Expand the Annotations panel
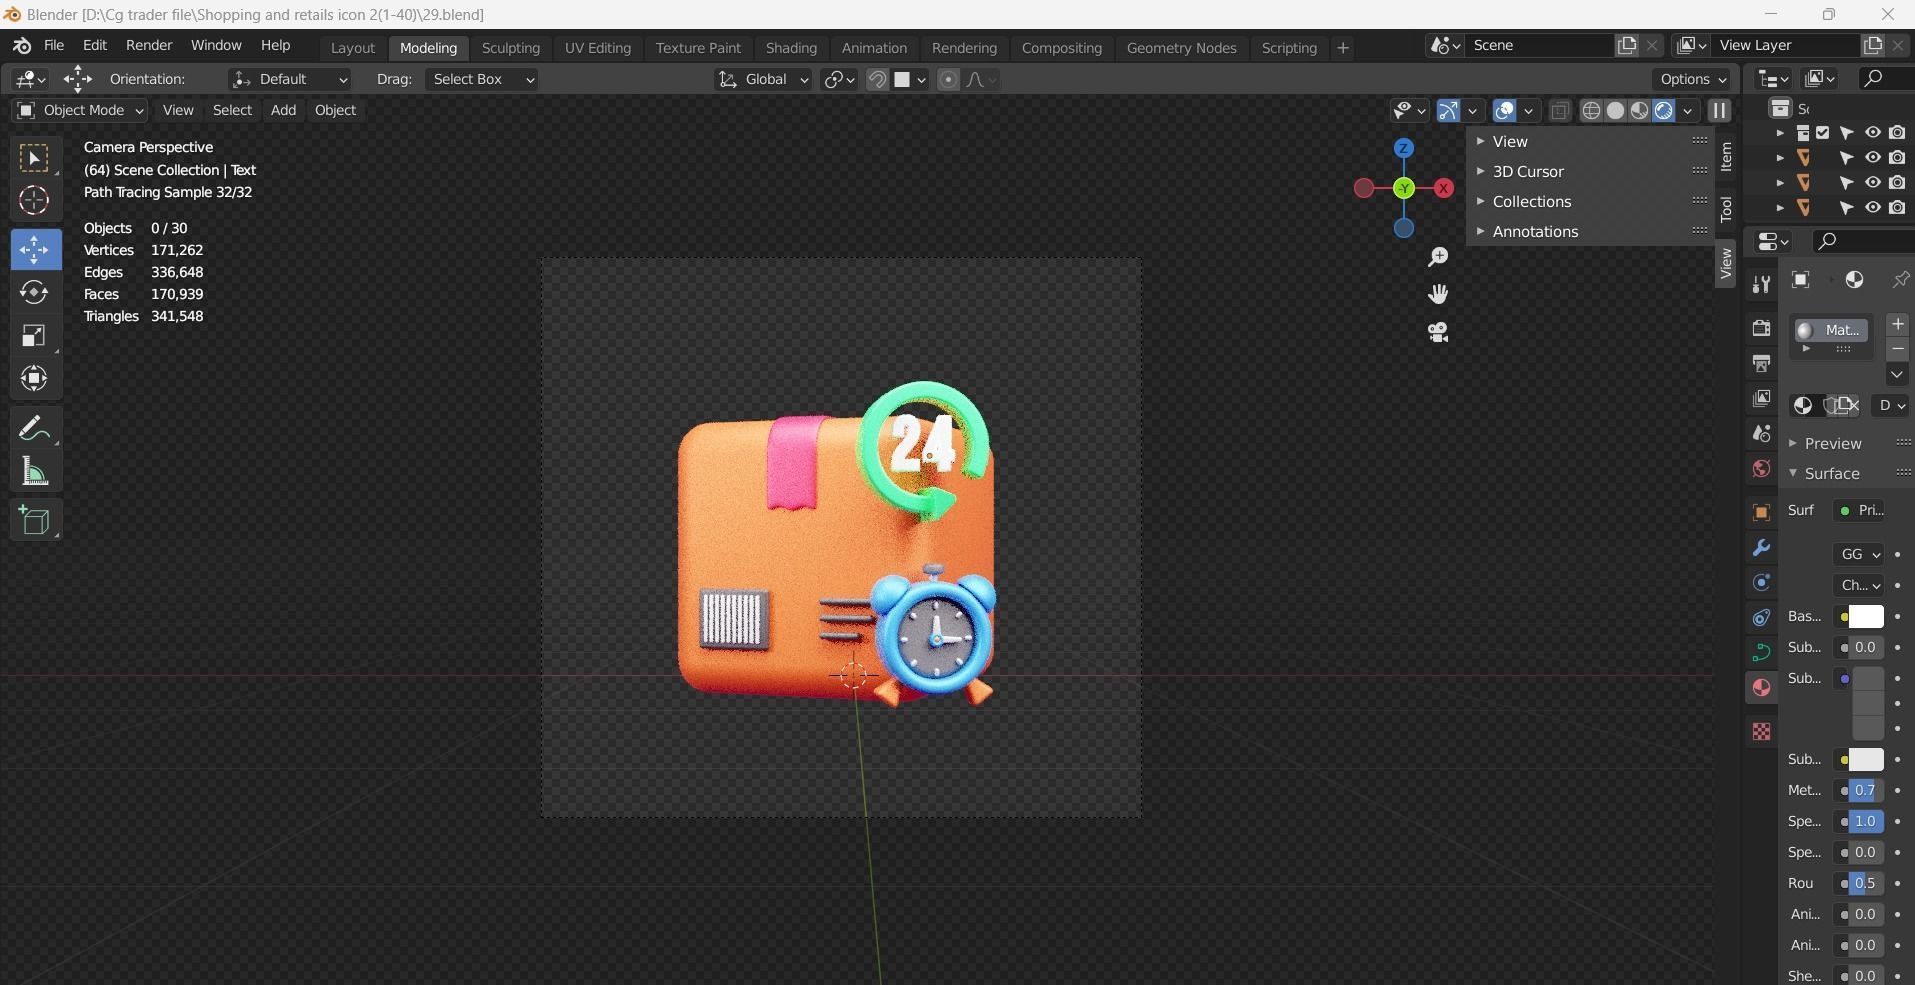 tap(1535, 231)
